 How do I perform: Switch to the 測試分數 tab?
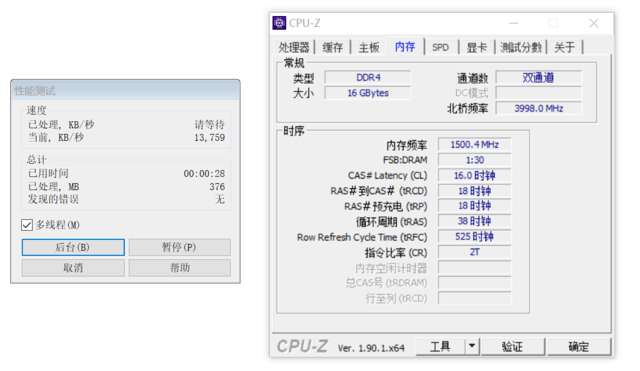click(x=521, y=47)
